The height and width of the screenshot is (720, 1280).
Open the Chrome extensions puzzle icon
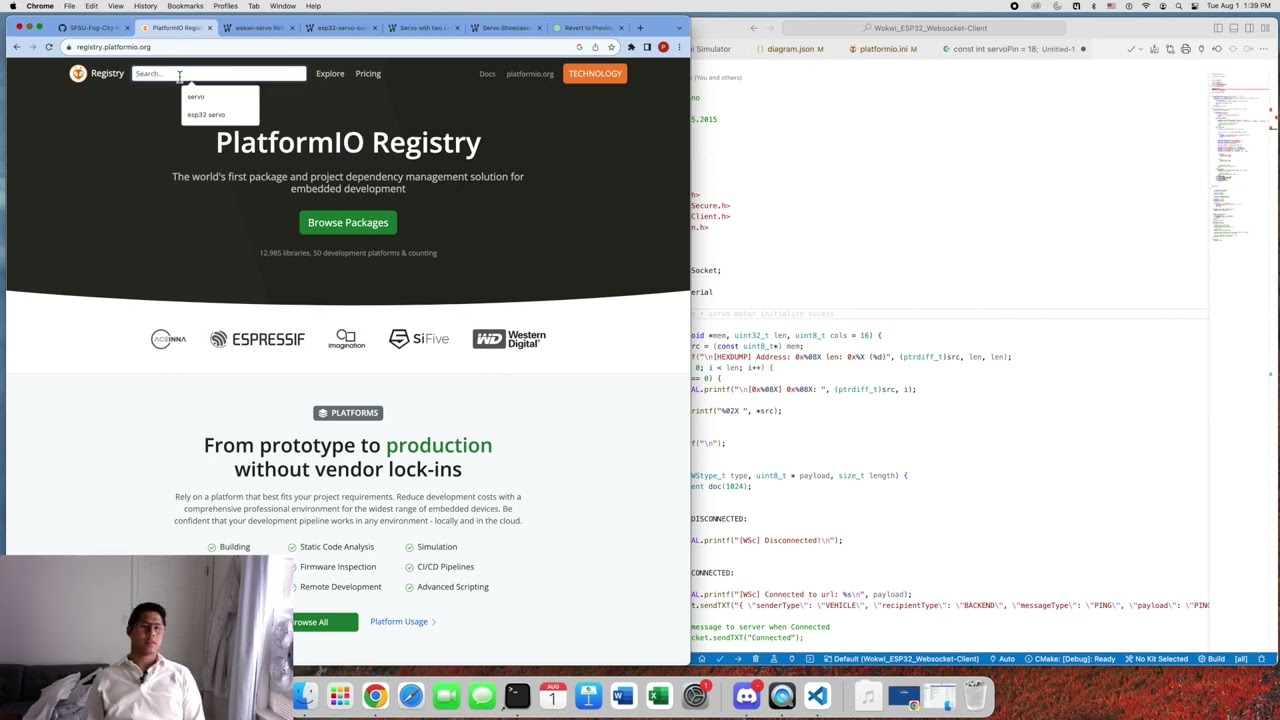631,47
